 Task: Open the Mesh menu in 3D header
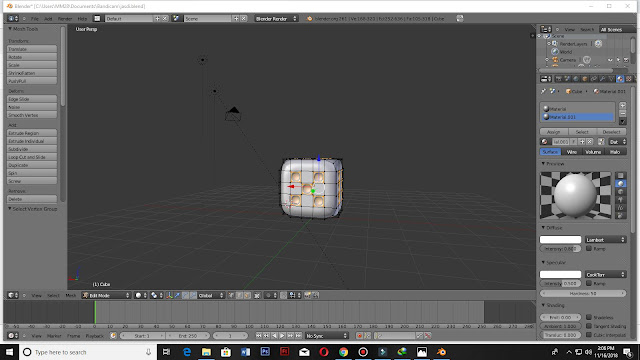(x=71, y=295)
